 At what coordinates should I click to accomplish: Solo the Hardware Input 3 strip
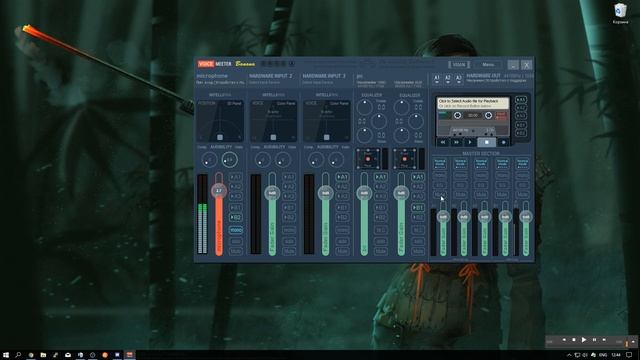[342, 241]
